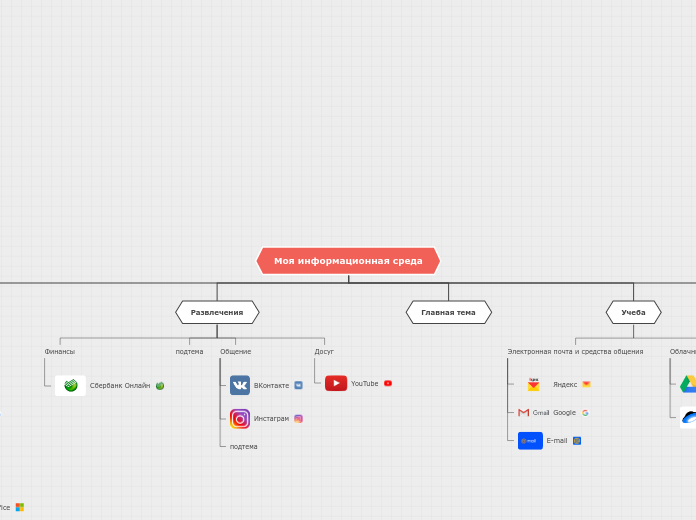Open the small VK link icon after "ВКонтакте"
This screenshot has width=696, height=520.
(x=298, y=385)
